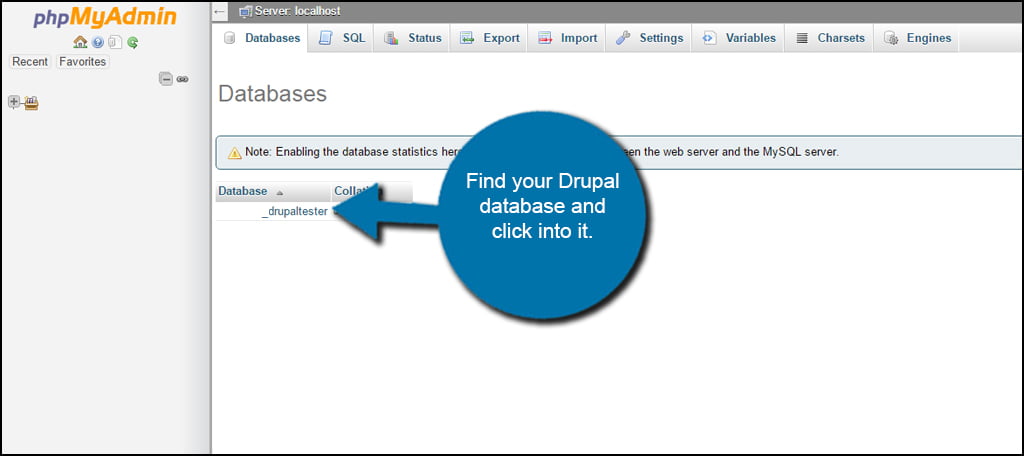The image size is (1024, 456).
Task: Click the left arrow beside Server: localhost
Action: [220, 11]
